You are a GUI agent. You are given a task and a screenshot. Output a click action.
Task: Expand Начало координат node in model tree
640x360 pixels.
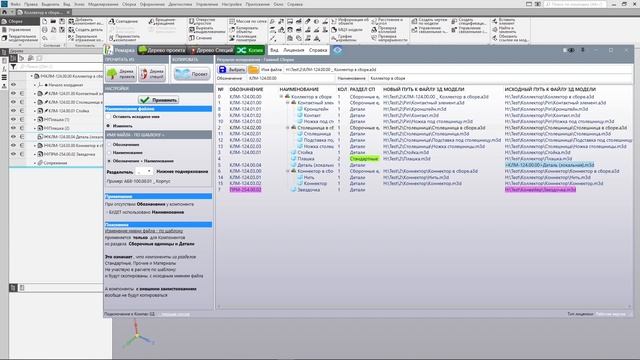coord(35,85)
